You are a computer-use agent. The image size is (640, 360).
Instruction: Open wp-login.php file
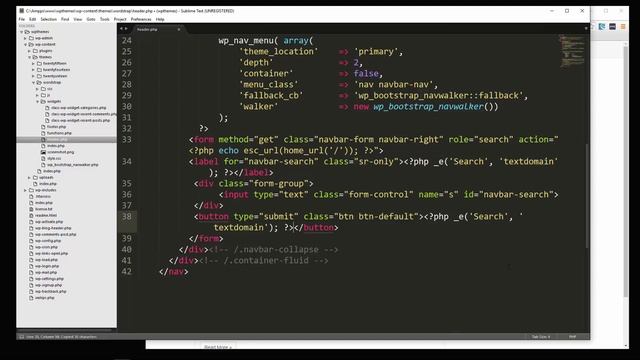[x=47, y=266]
